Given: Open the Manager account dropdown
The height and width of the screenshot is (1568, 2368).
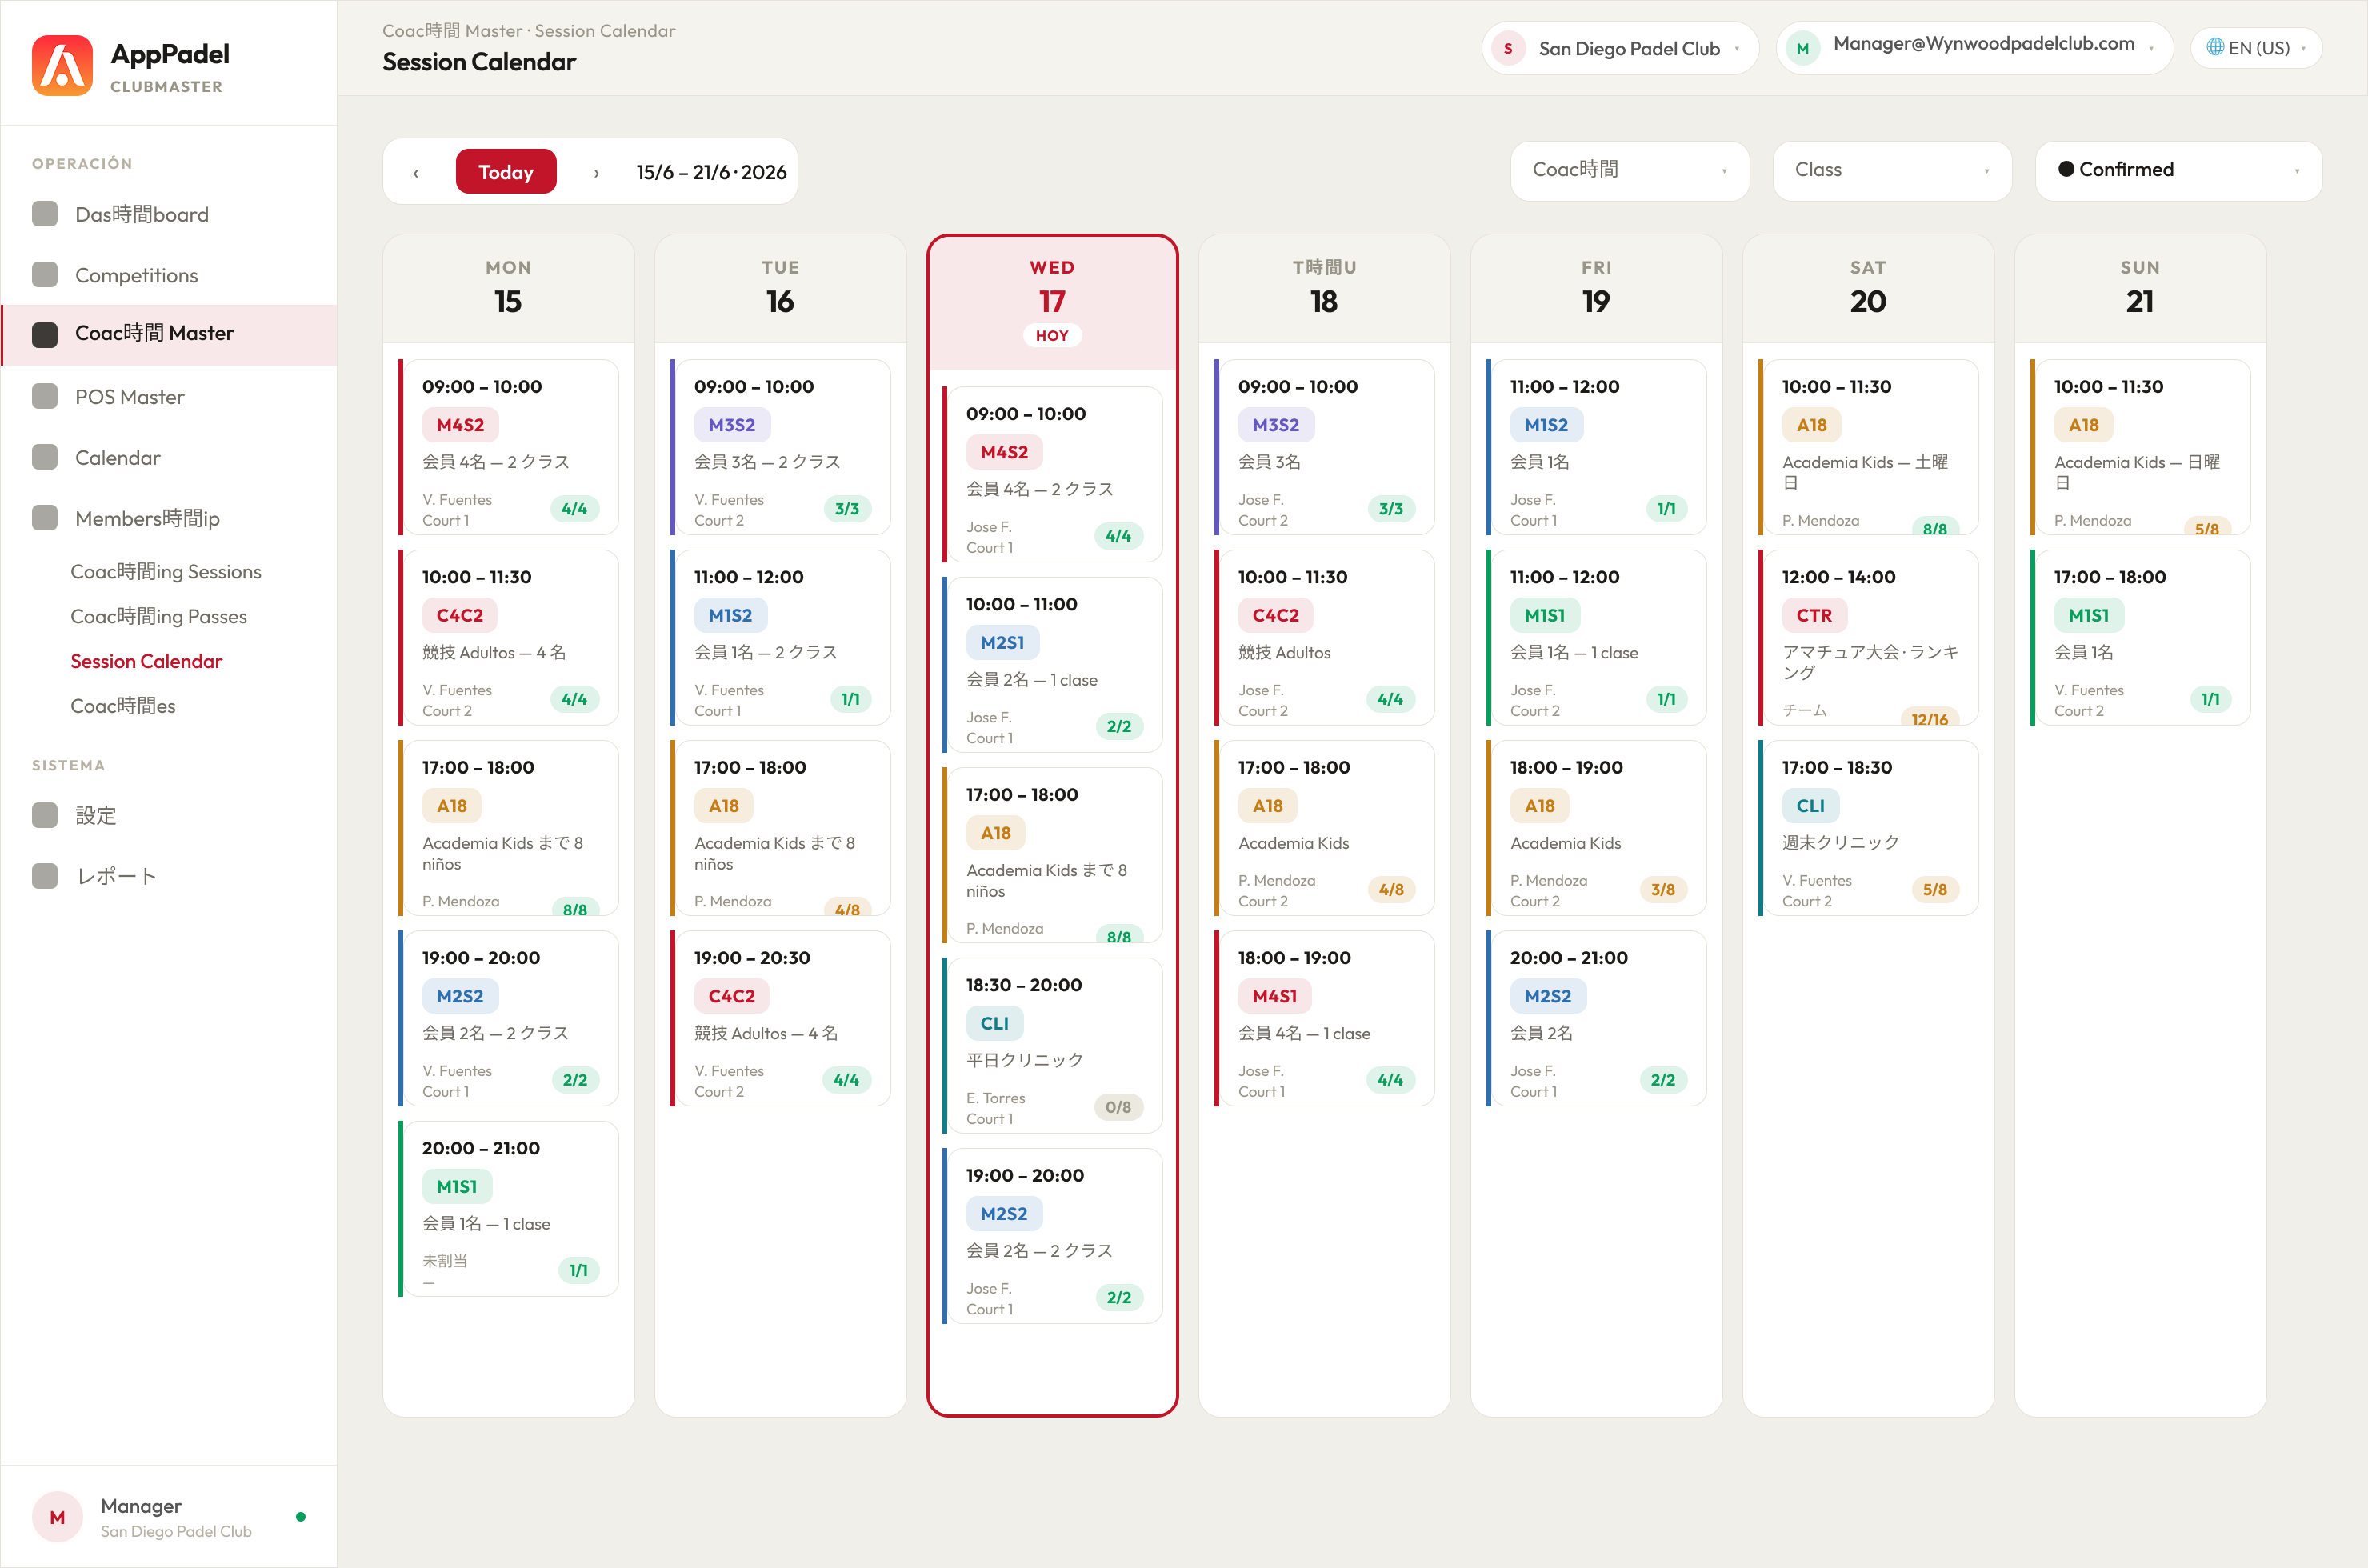Looking at the screenshot, I should click(x=1975, y=48).
